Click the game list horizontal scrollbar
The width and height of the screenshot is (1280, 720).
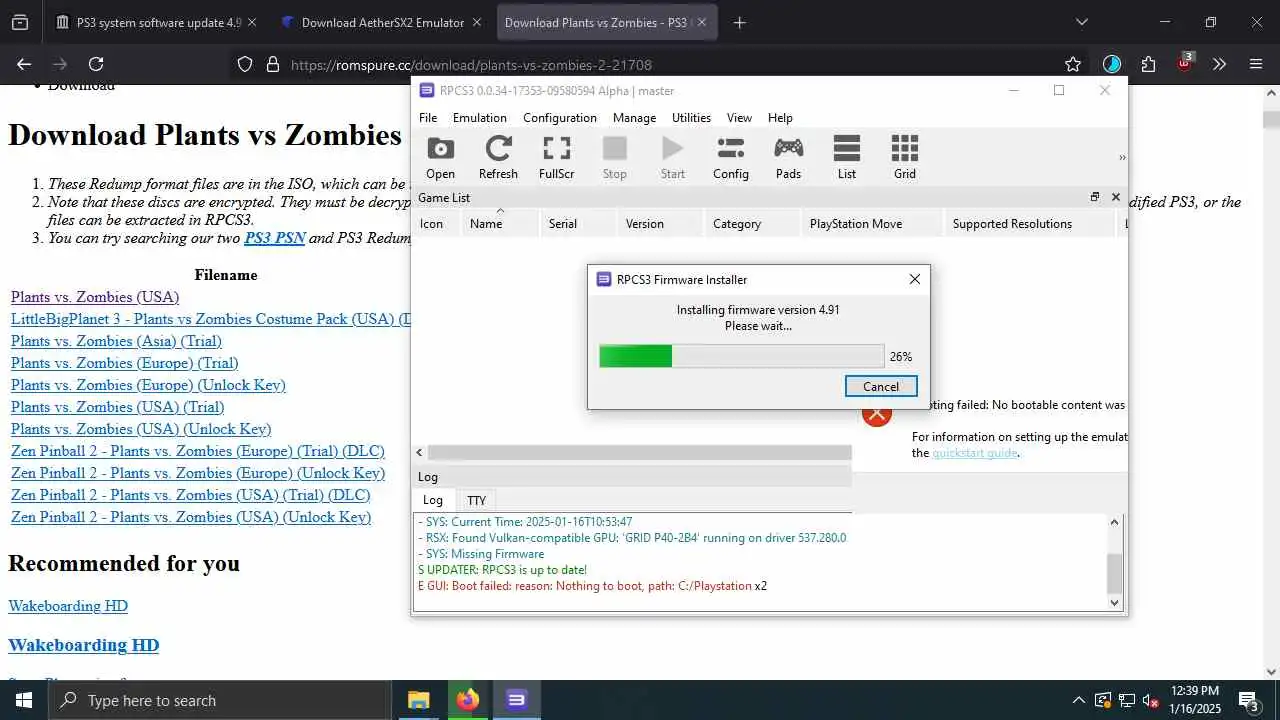639,453
